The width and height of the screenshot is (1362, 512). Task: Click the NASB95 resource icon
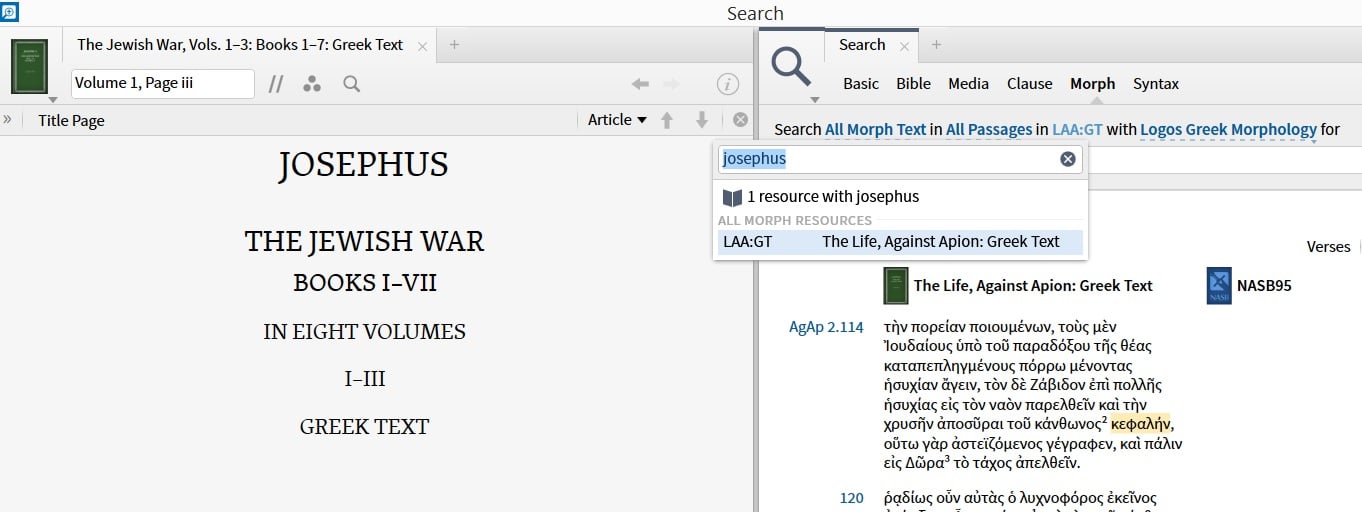click(1219, 285)
